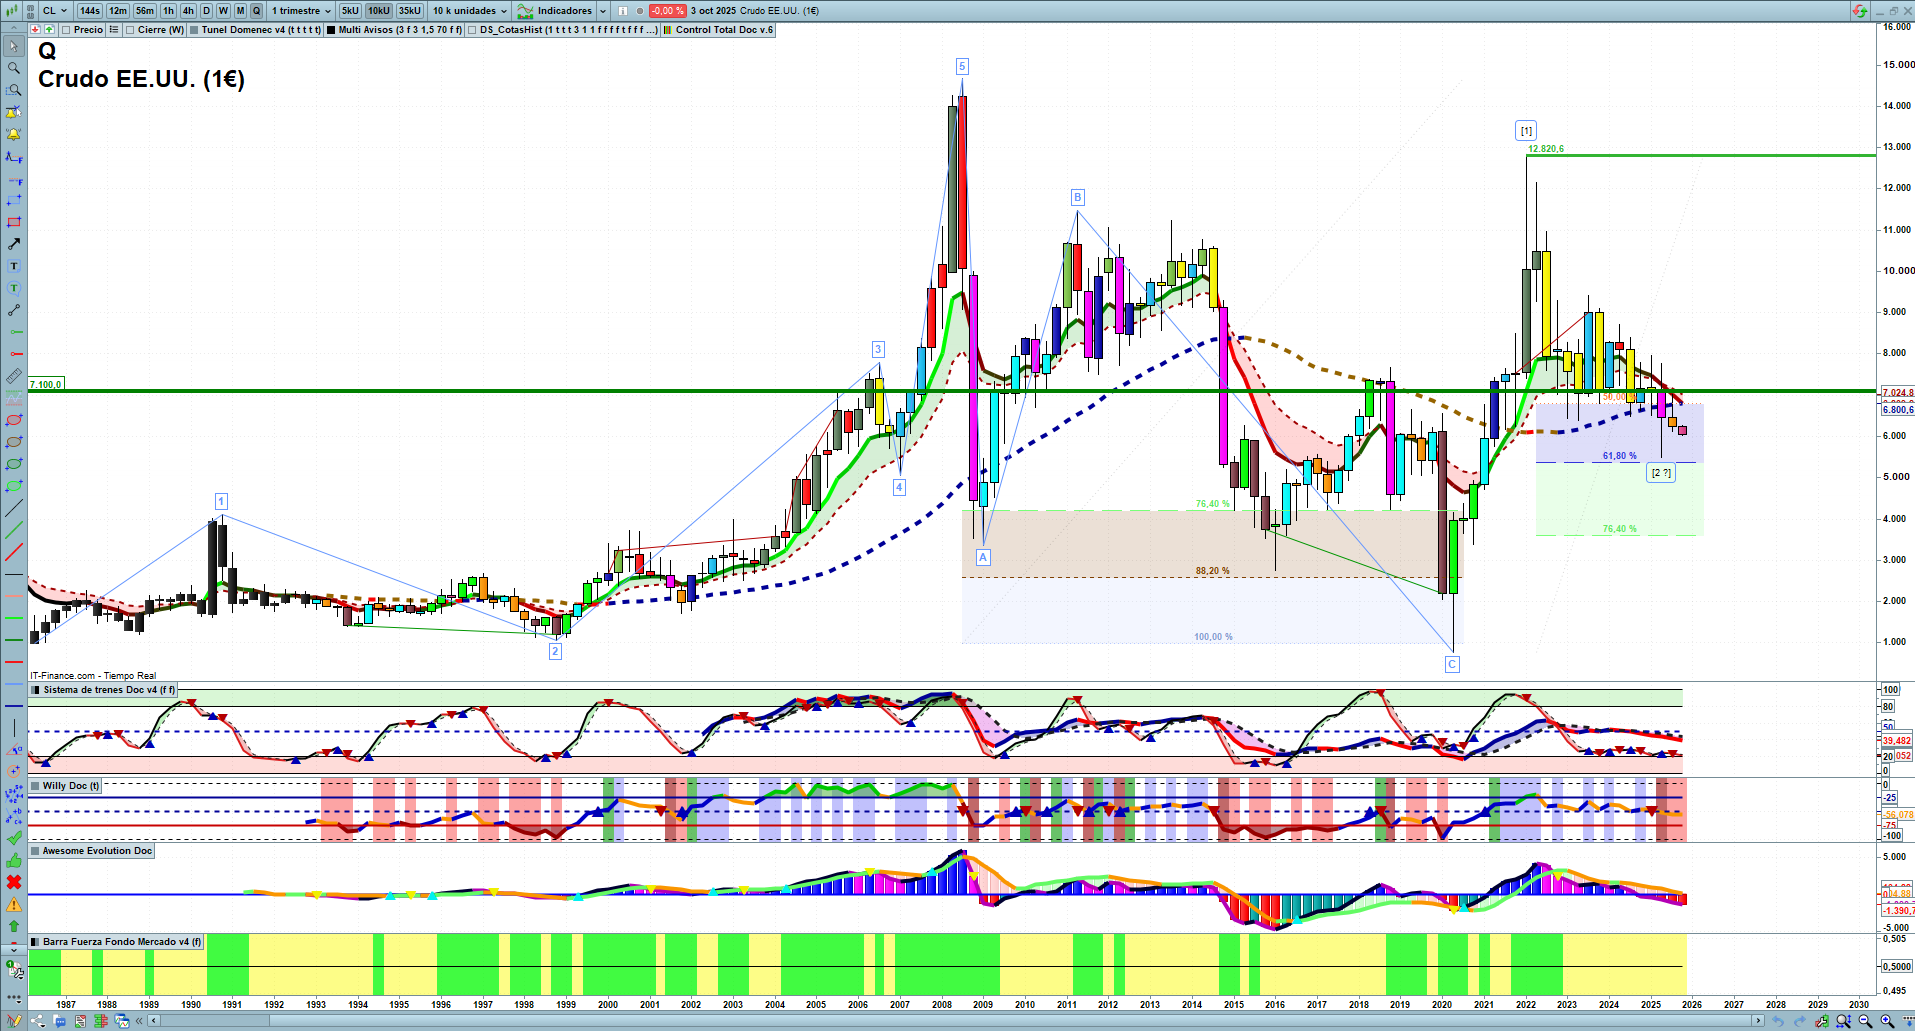Click the Control Total Doc v.6 label
The height and width of the screenshot is (1031, 1915).
724,30
